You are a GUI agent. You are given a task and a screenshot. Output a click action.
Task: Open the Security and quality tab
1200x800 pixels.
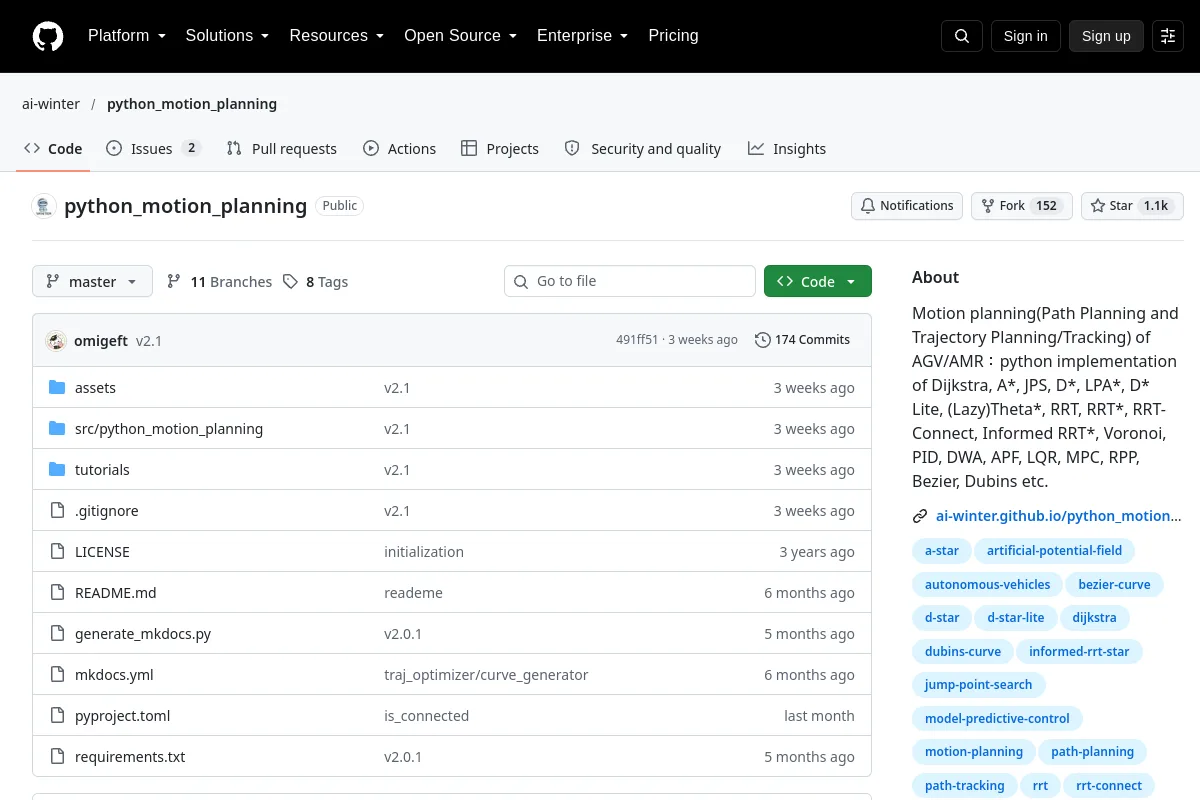(643, 149)
